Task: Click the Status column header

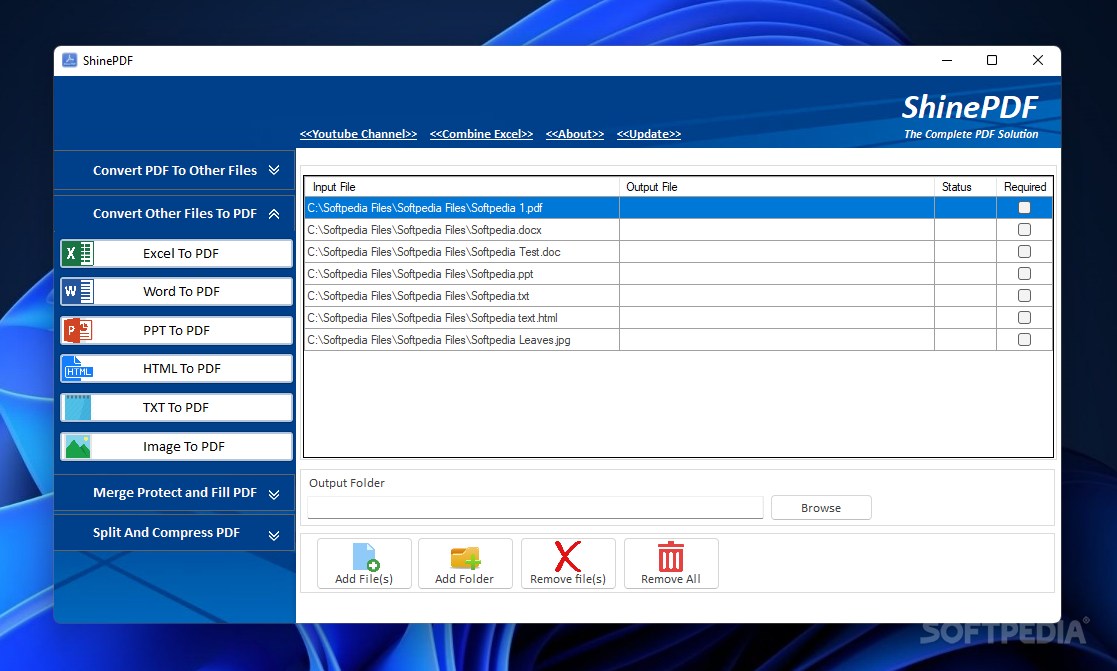Action: point(965,187)
